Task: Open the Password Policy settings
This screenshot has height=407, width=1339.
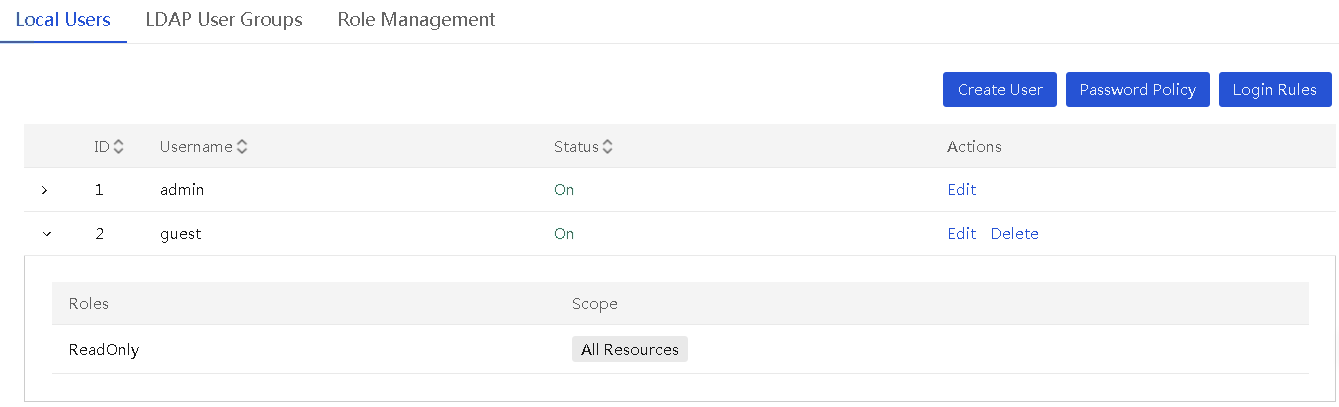Action: [x=1138, y=89]
